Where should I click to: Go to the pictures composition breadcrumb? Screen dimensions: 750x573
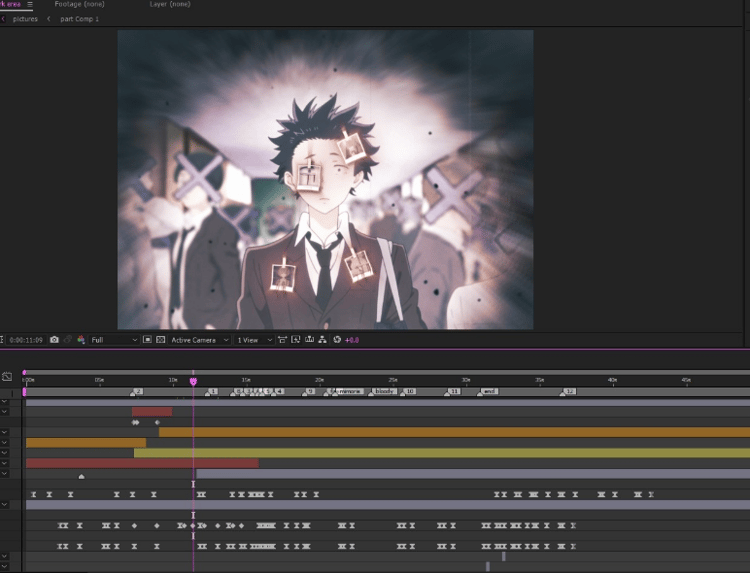pyautogui.click(x=25, y=19)
